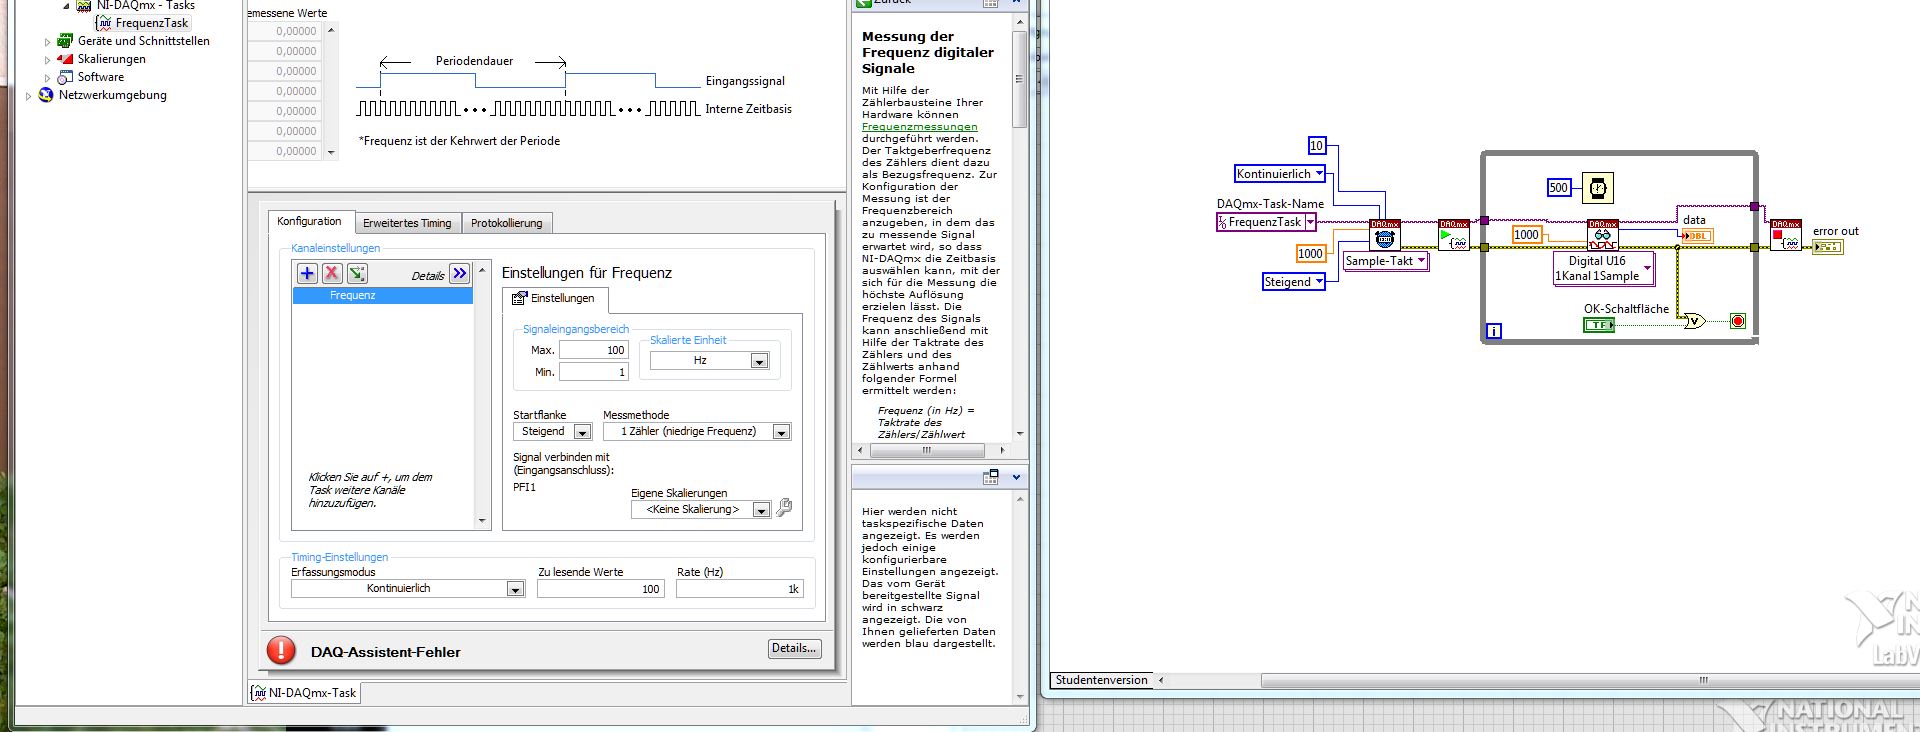Click the NI-DAQmx Tasks folder icon
1920x732 pixels.
pos(84,5)
